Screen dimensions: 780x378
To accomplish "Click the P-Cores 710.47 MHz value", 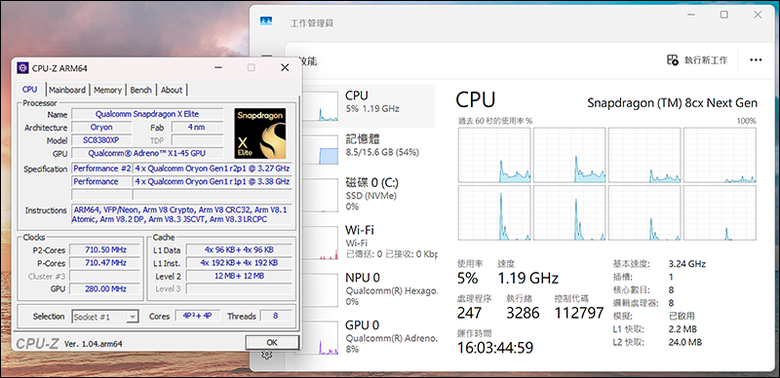I will (104, 263).
